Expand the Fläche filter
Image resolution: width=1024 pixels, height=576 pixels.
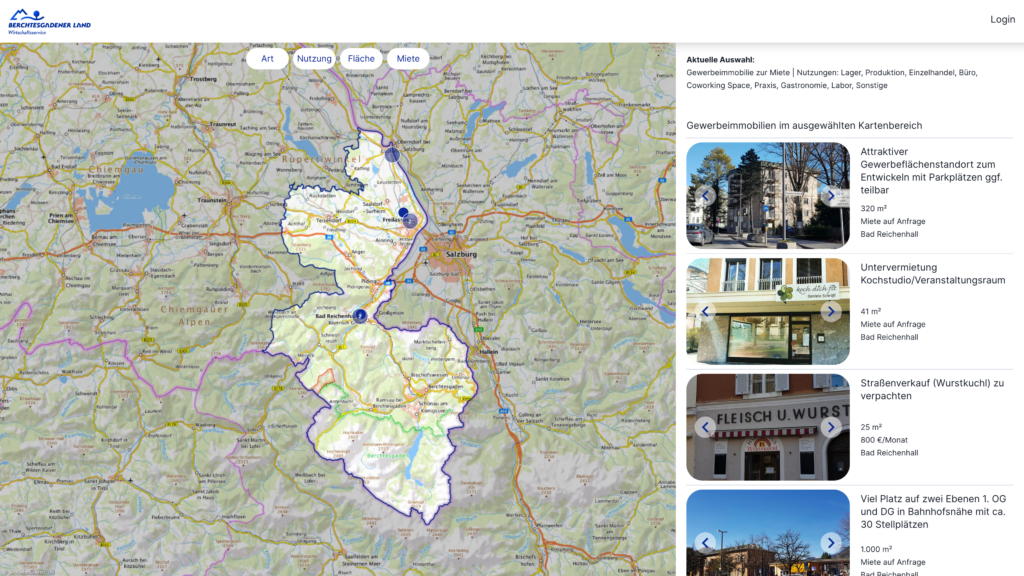361,59
